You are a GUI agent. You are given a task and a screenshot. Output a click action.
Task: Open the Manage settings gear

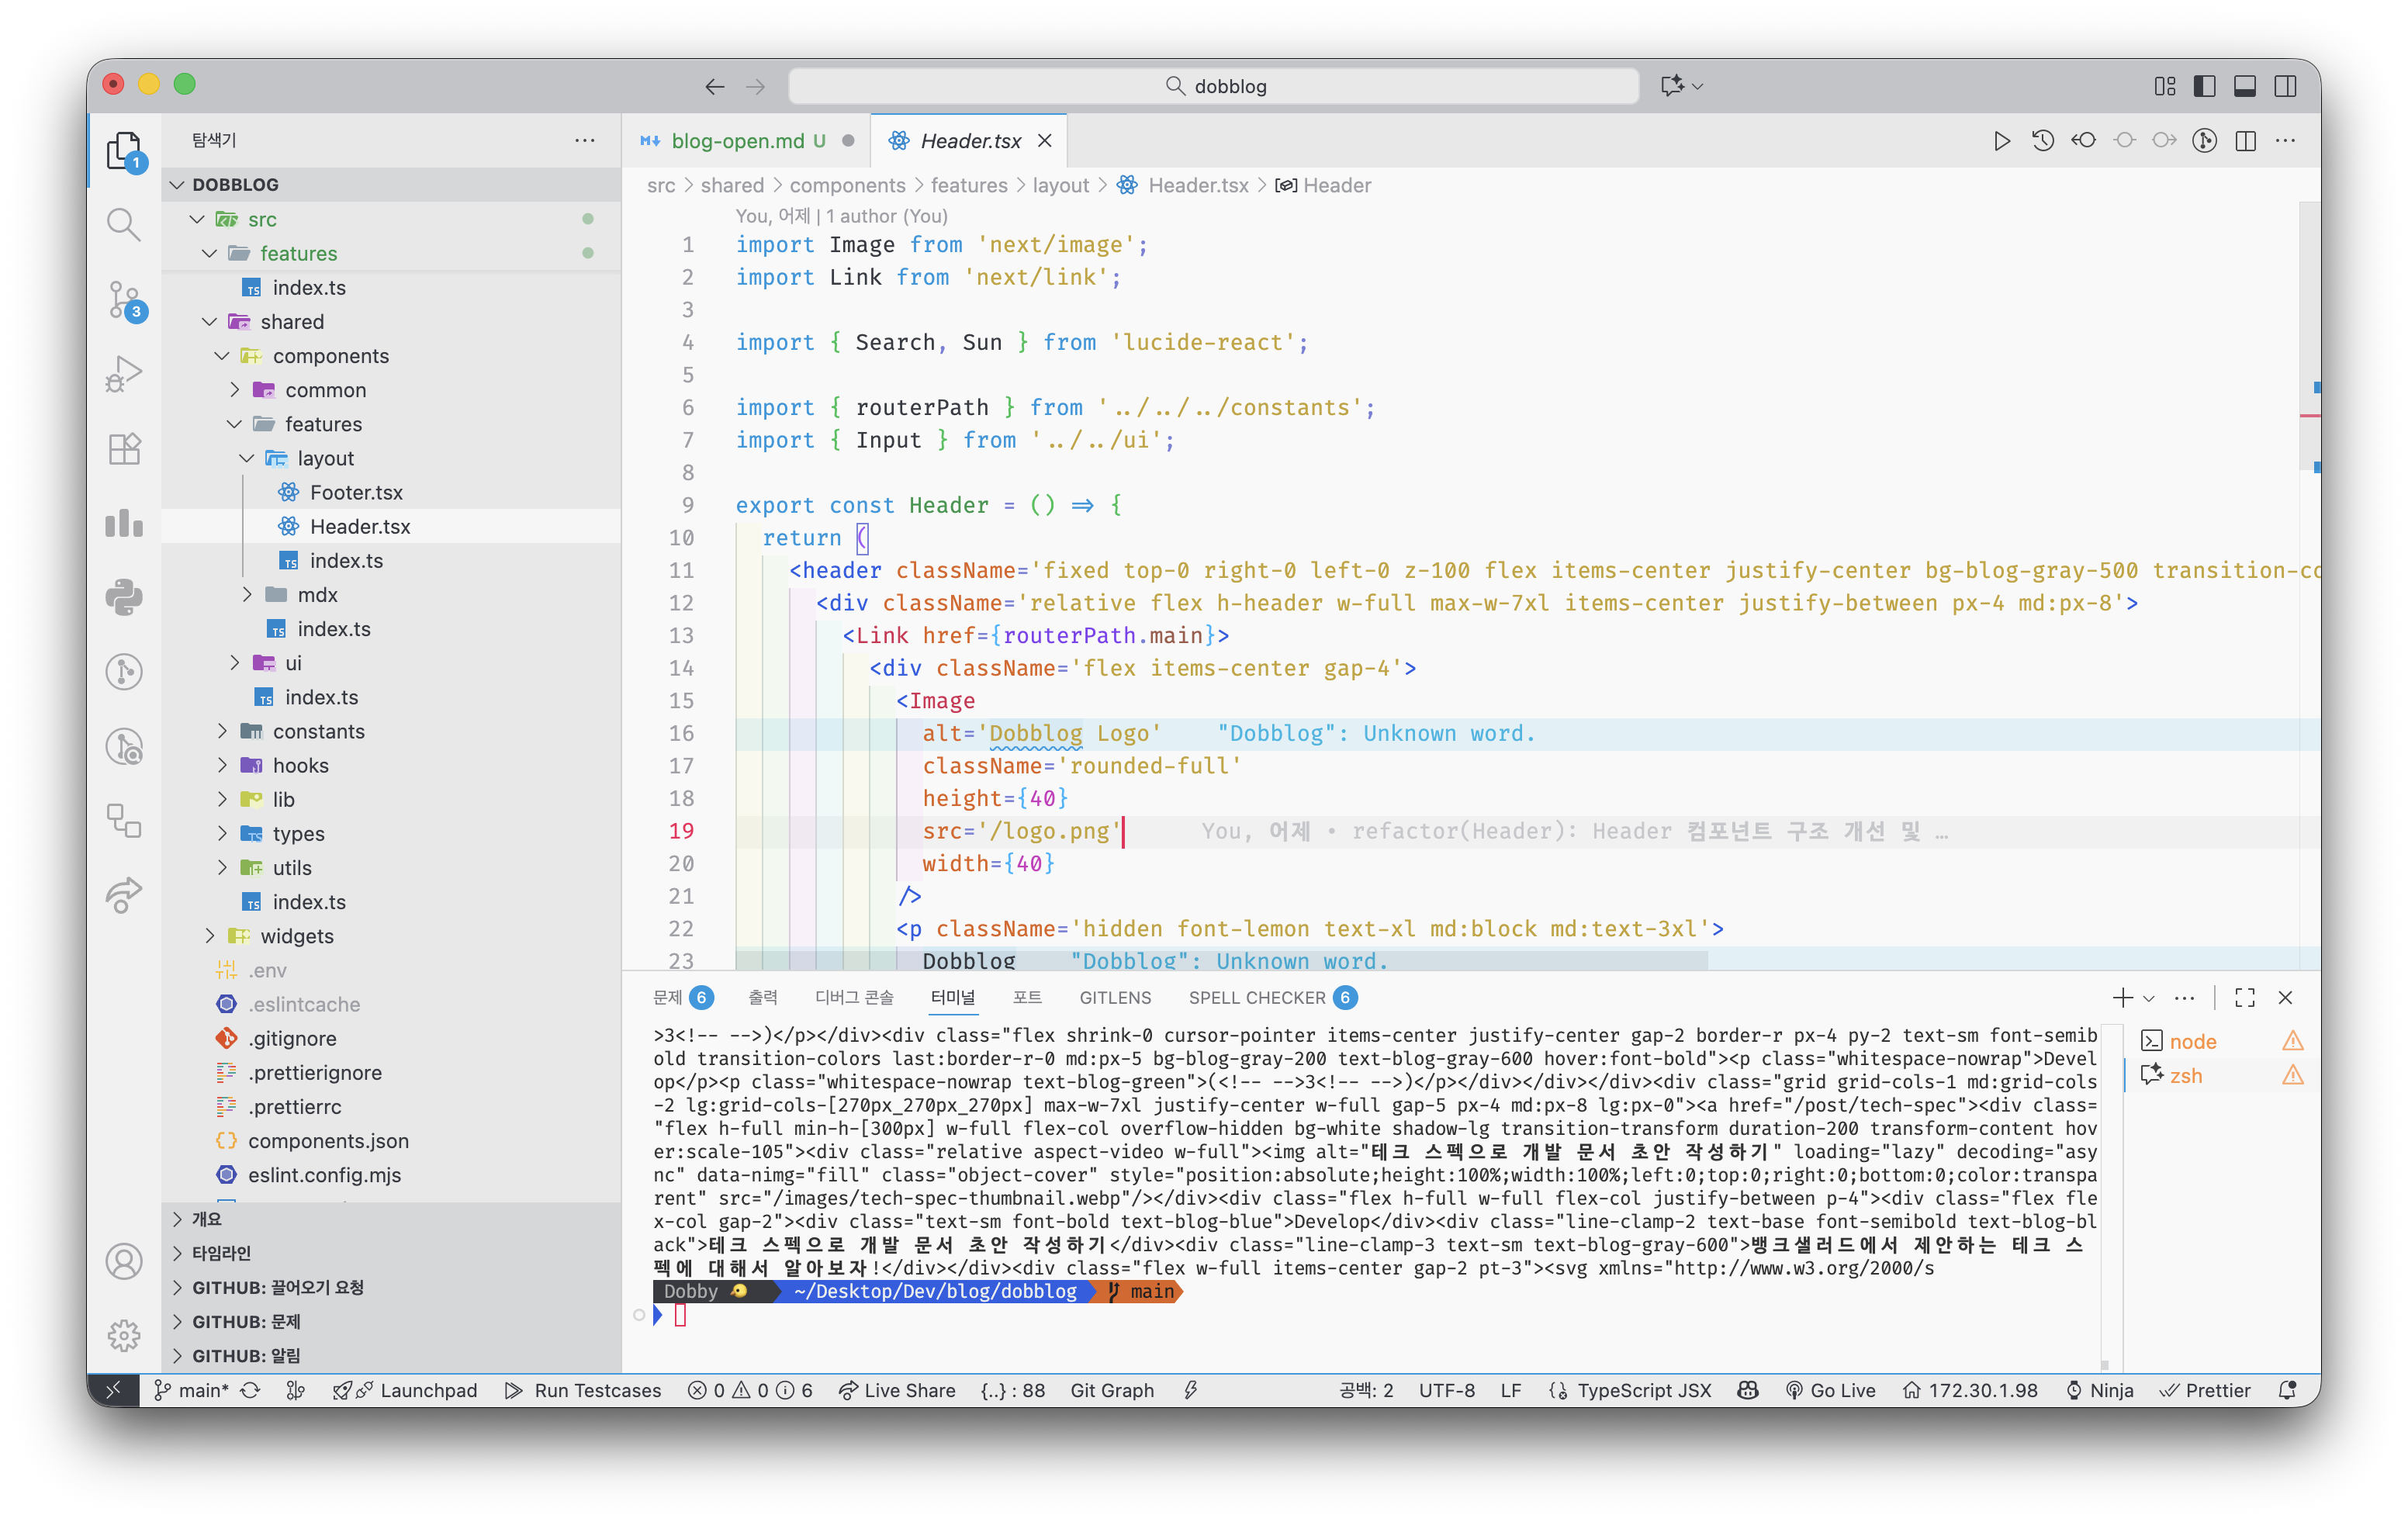pos(124,1335)
